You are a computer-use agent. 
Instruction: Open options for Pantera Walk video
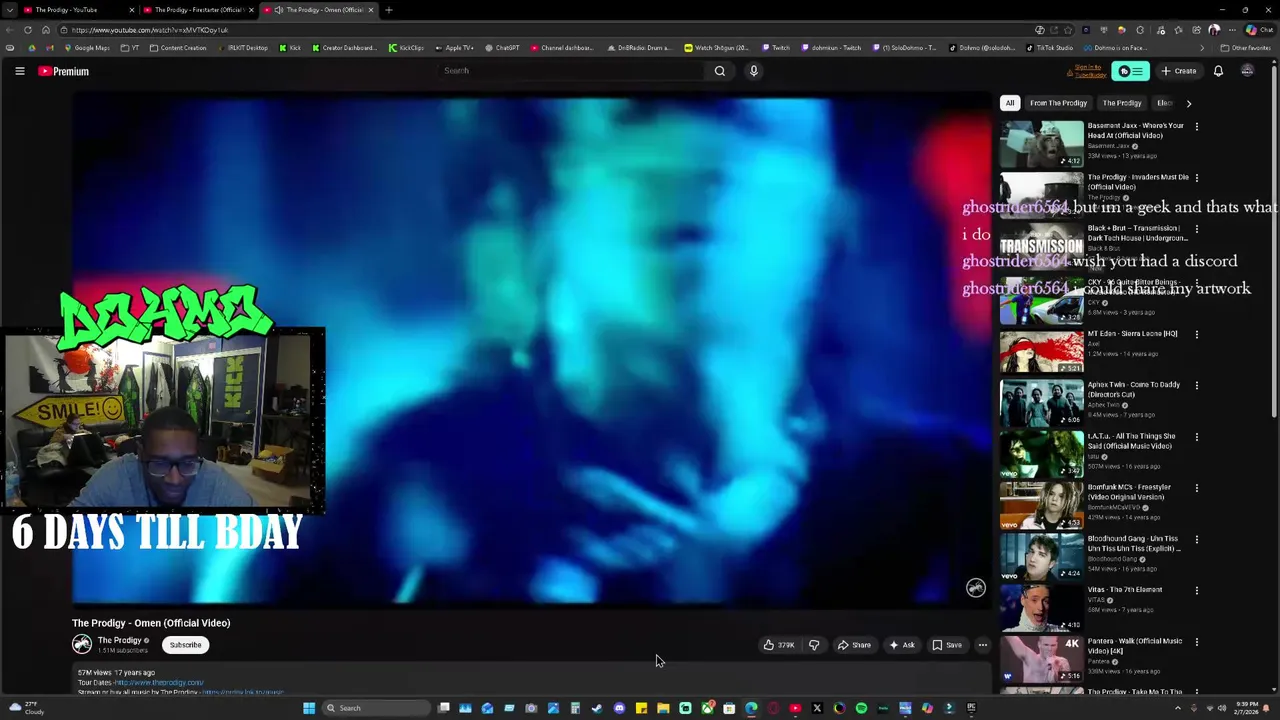pos(1196,642)
